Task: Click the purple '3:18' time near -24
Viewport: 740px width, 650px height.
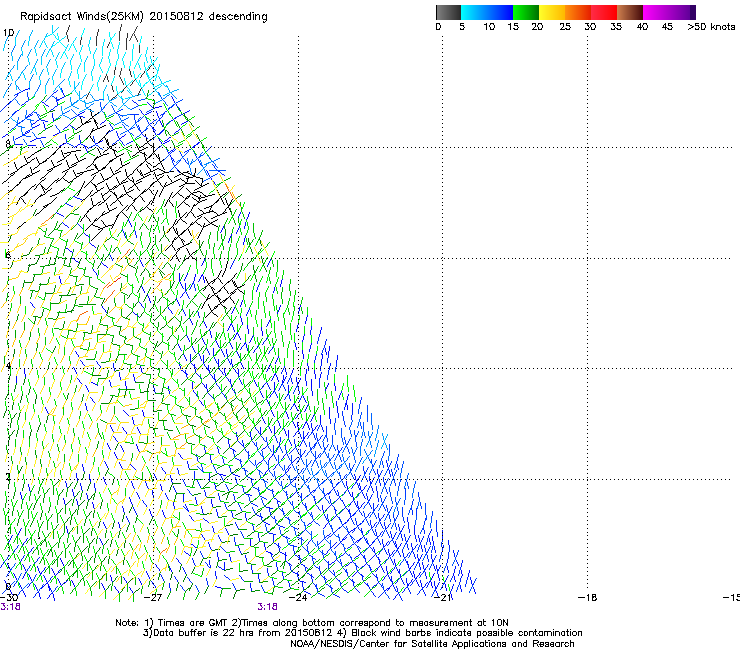Action: click(x=267, y=607)
